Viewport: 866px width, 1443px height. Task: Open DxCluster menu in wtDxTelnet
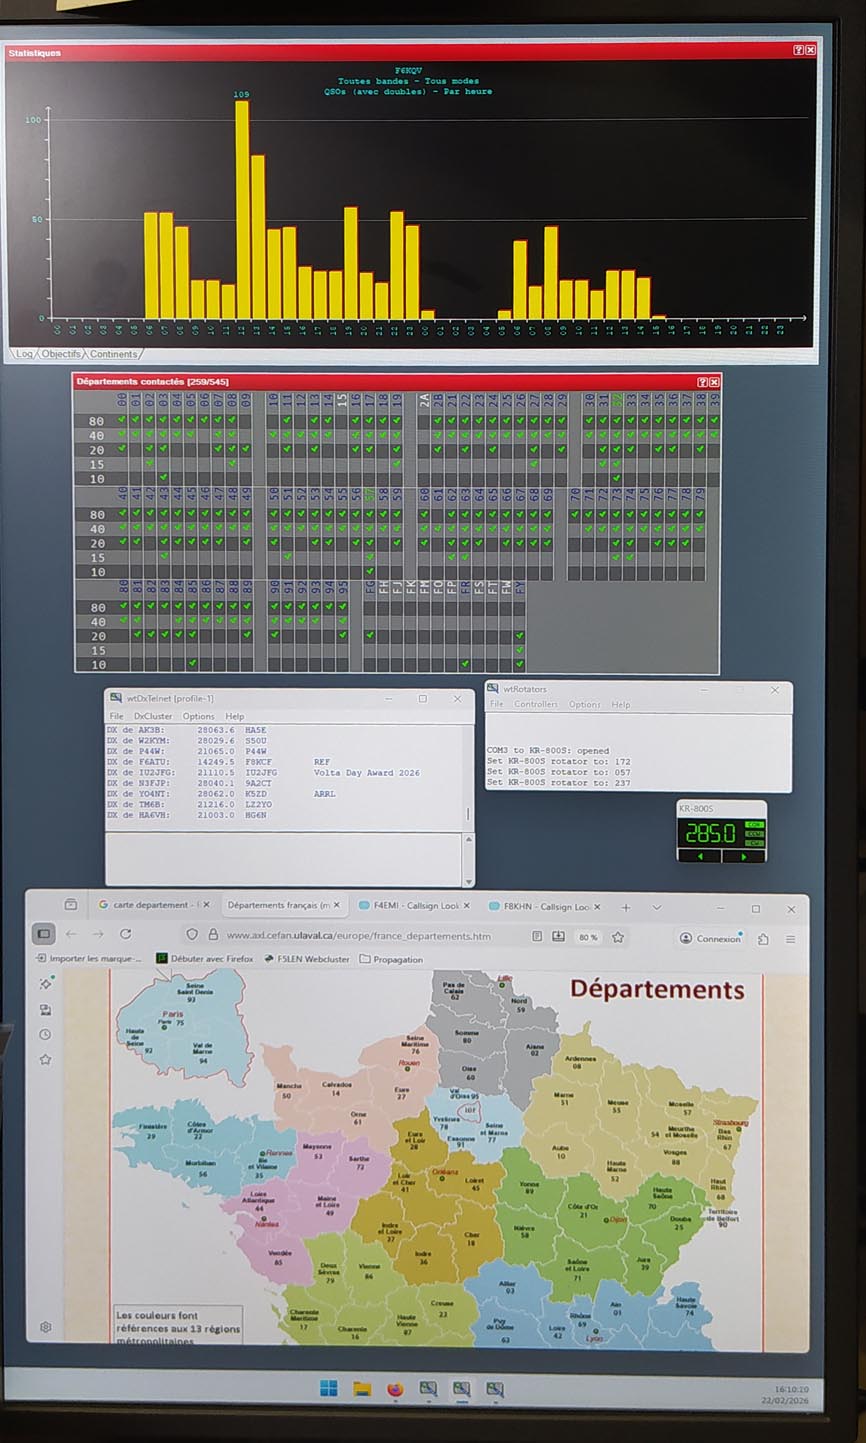(x=153, y=716)
